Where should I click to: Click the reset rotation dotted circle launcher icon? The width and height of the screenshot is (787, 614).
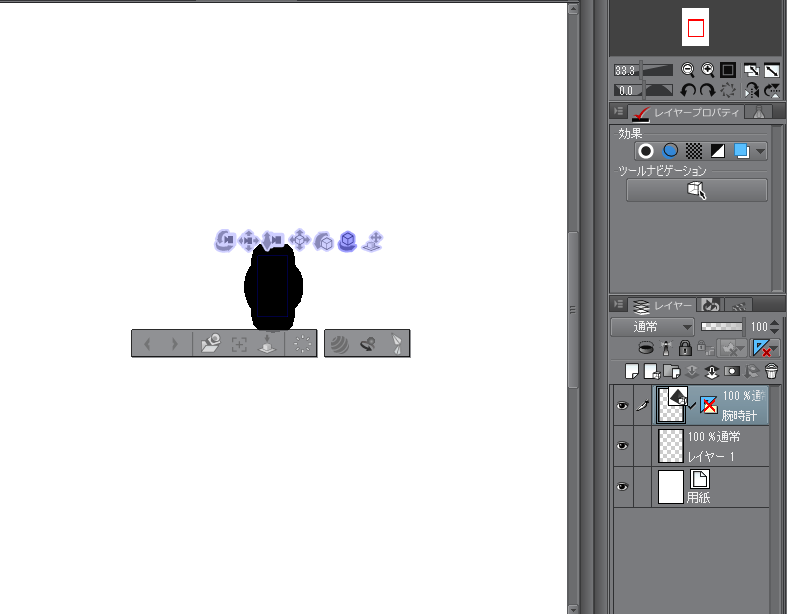click(x=303, y=344)
